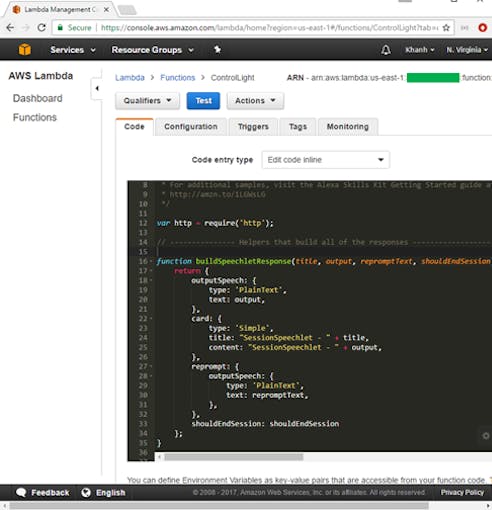Select the Code tab
This screenshot has width=492, height=510.
[134, 127]
